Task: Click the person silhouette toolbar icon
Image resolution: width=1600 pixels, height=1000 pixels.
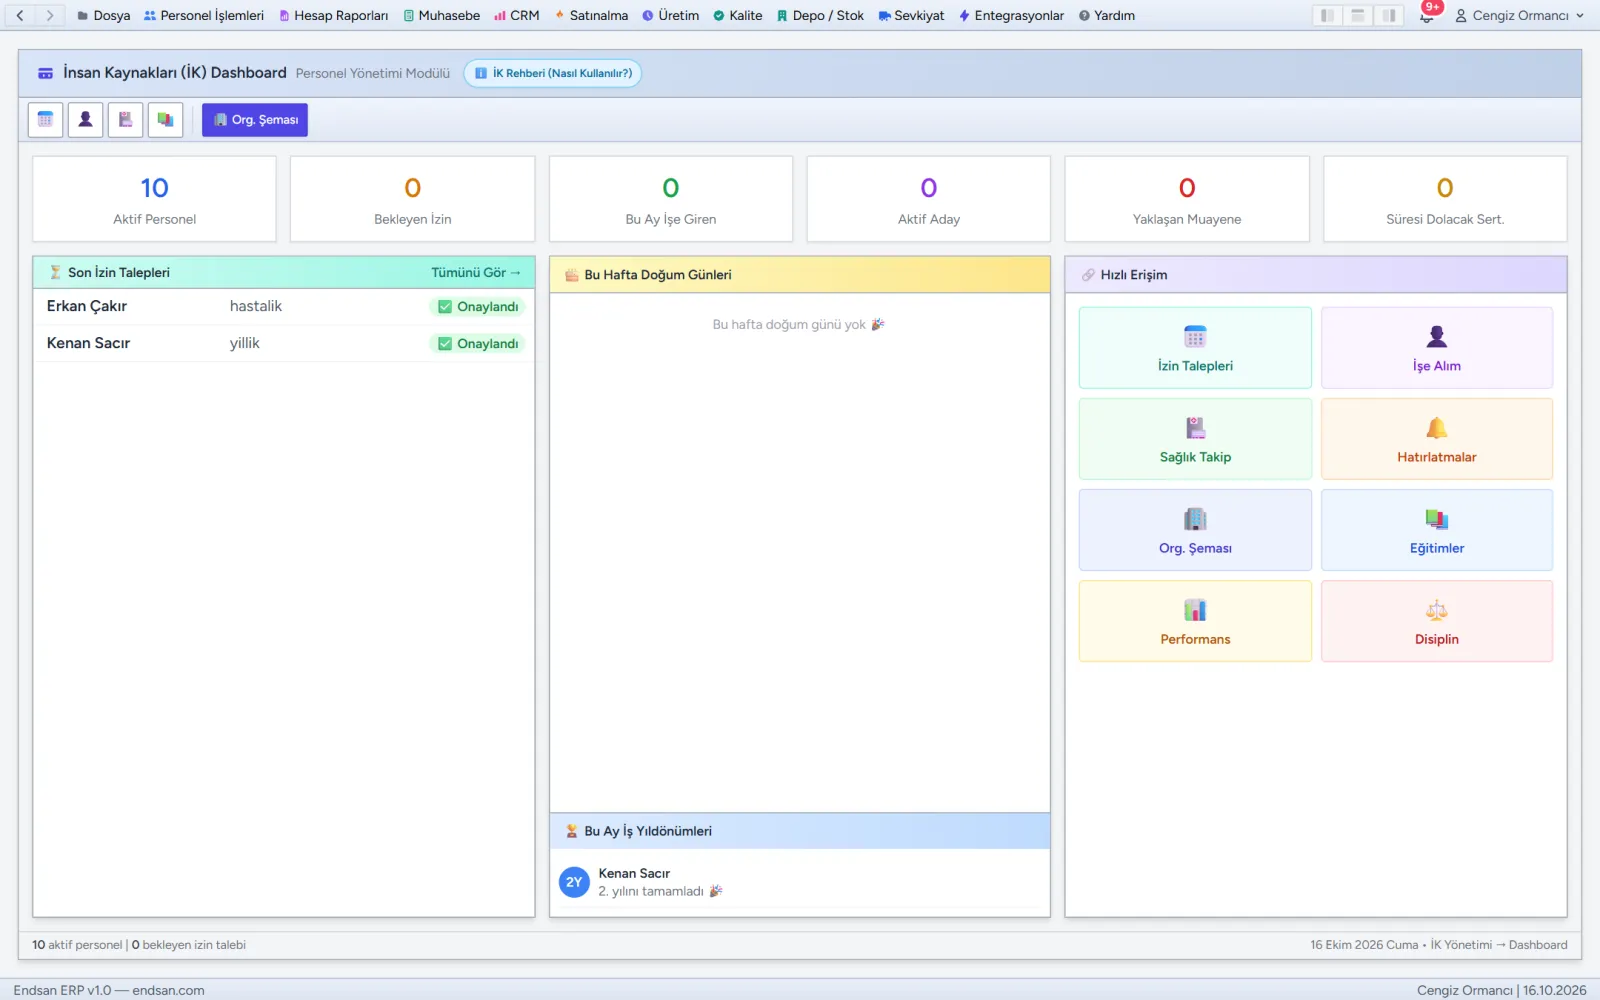Action: (85, 120)
